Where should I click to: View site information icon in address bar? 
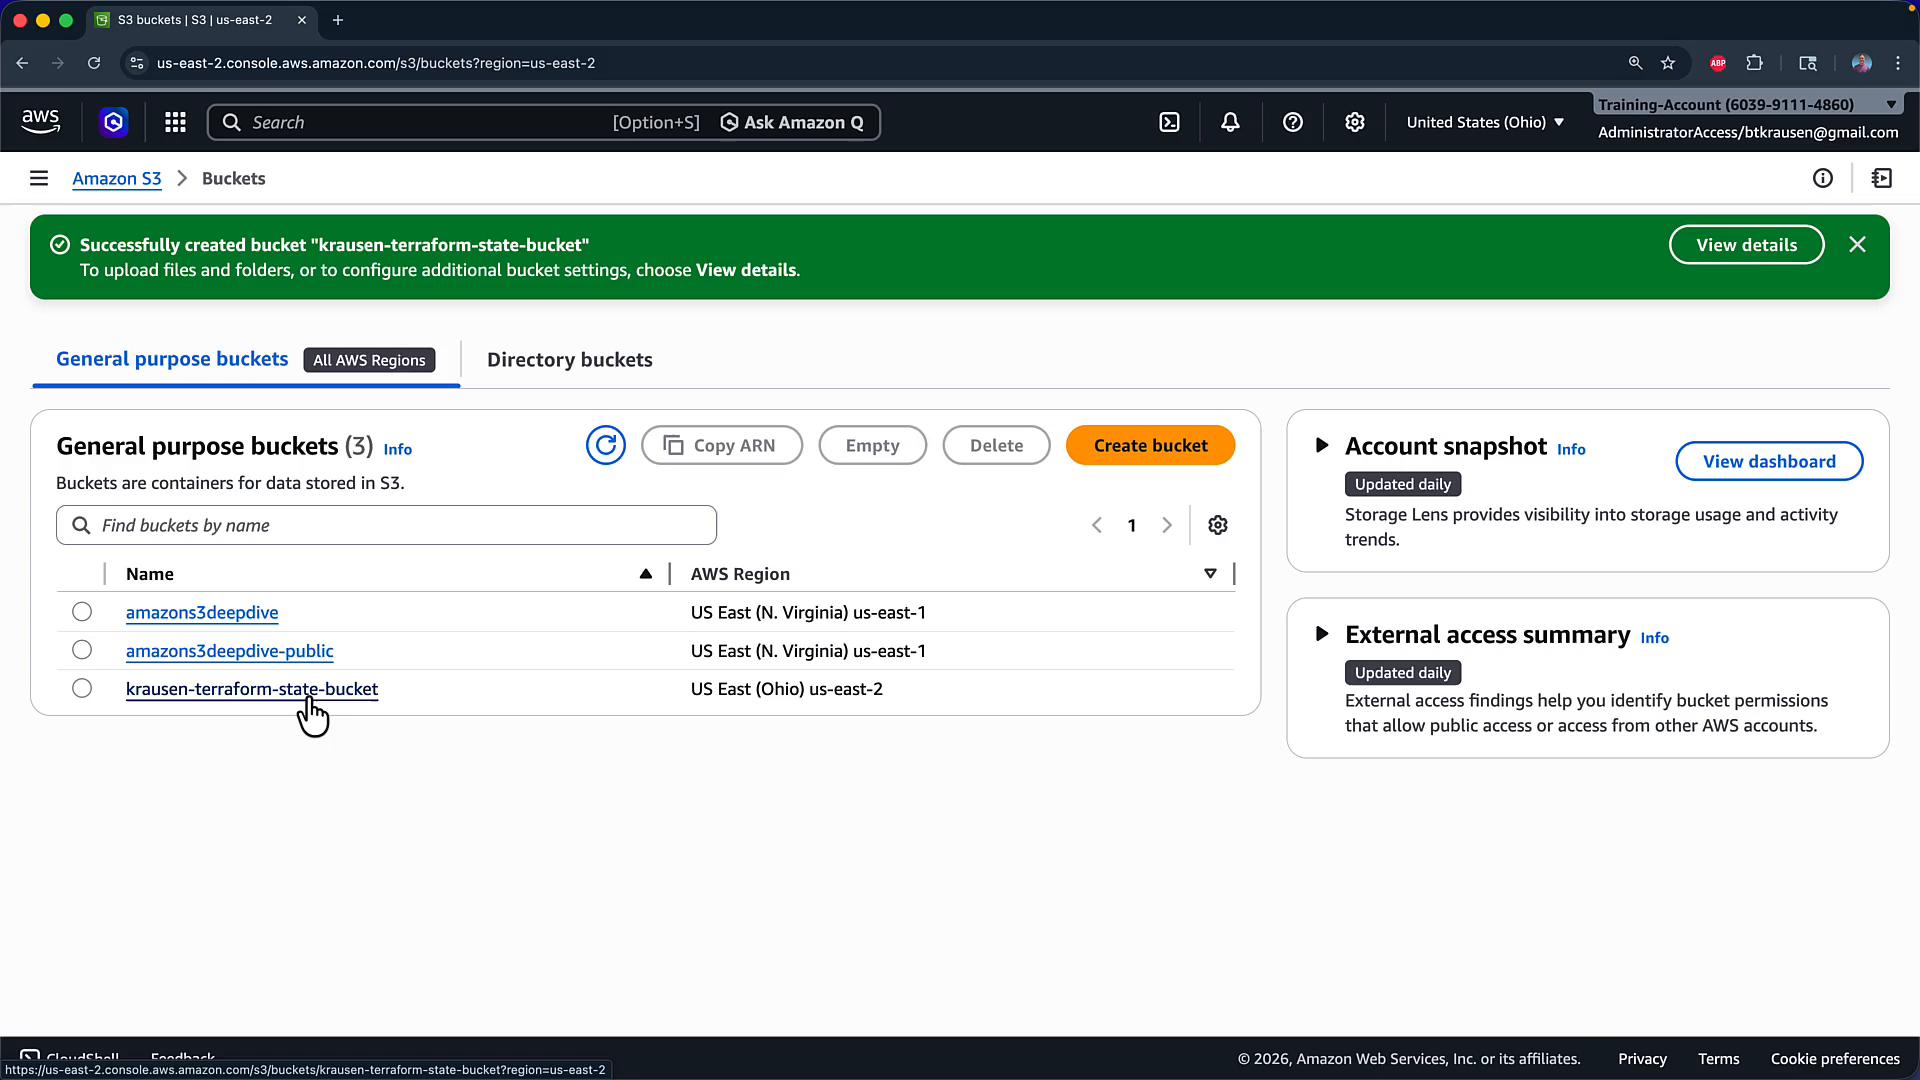tap(137, 63)
